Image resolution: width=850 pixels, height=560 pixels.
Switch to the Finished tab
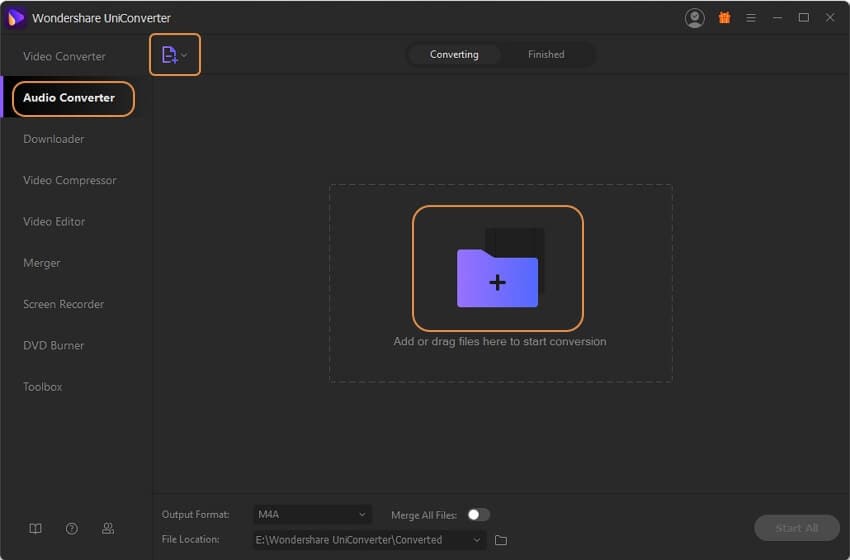546,54
